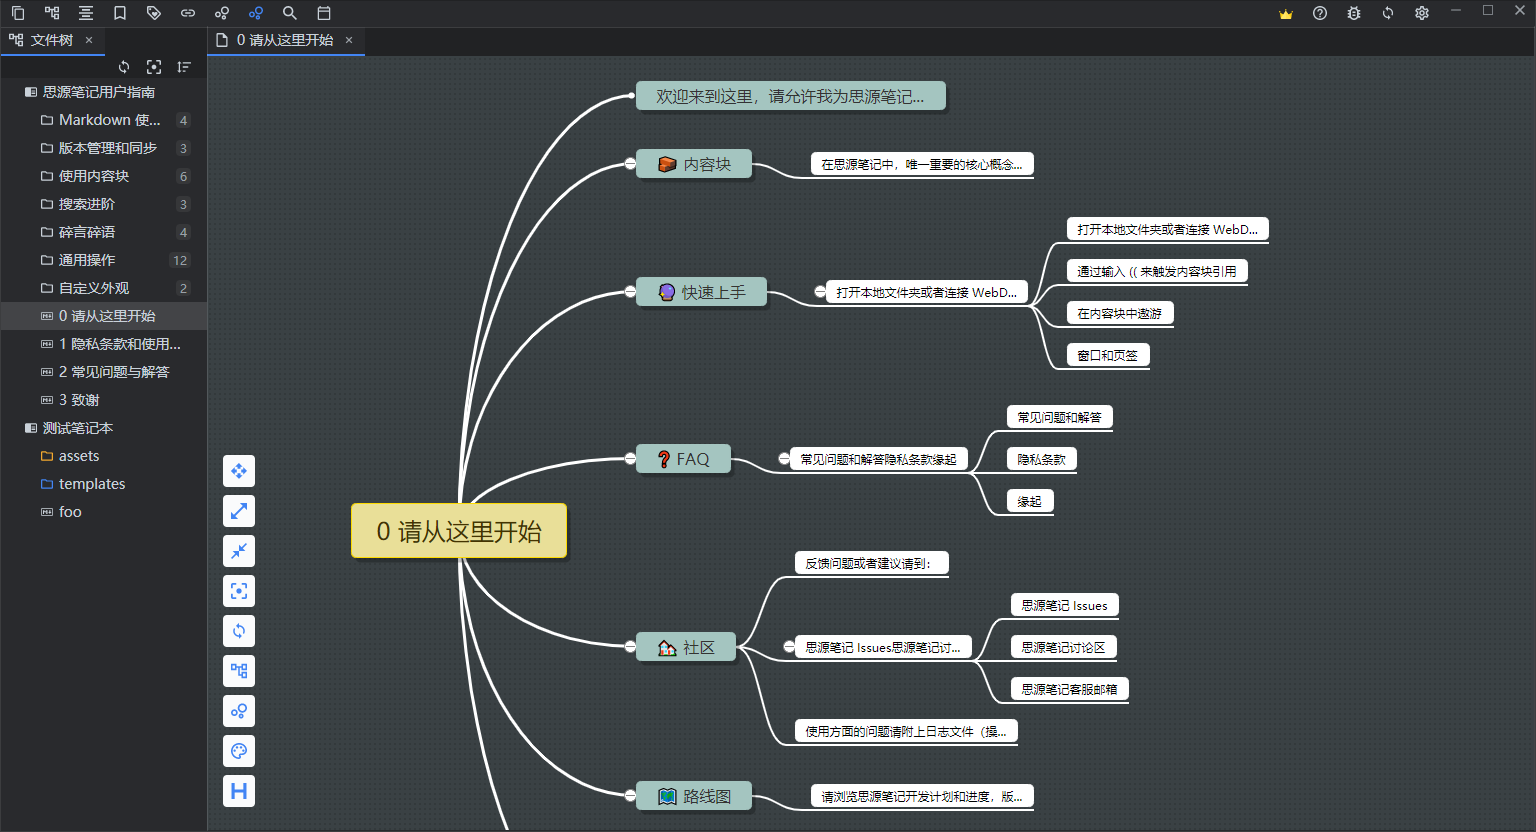
Task: Select the pan/move icon in the graph toolbar
Action: pos(238,470)
